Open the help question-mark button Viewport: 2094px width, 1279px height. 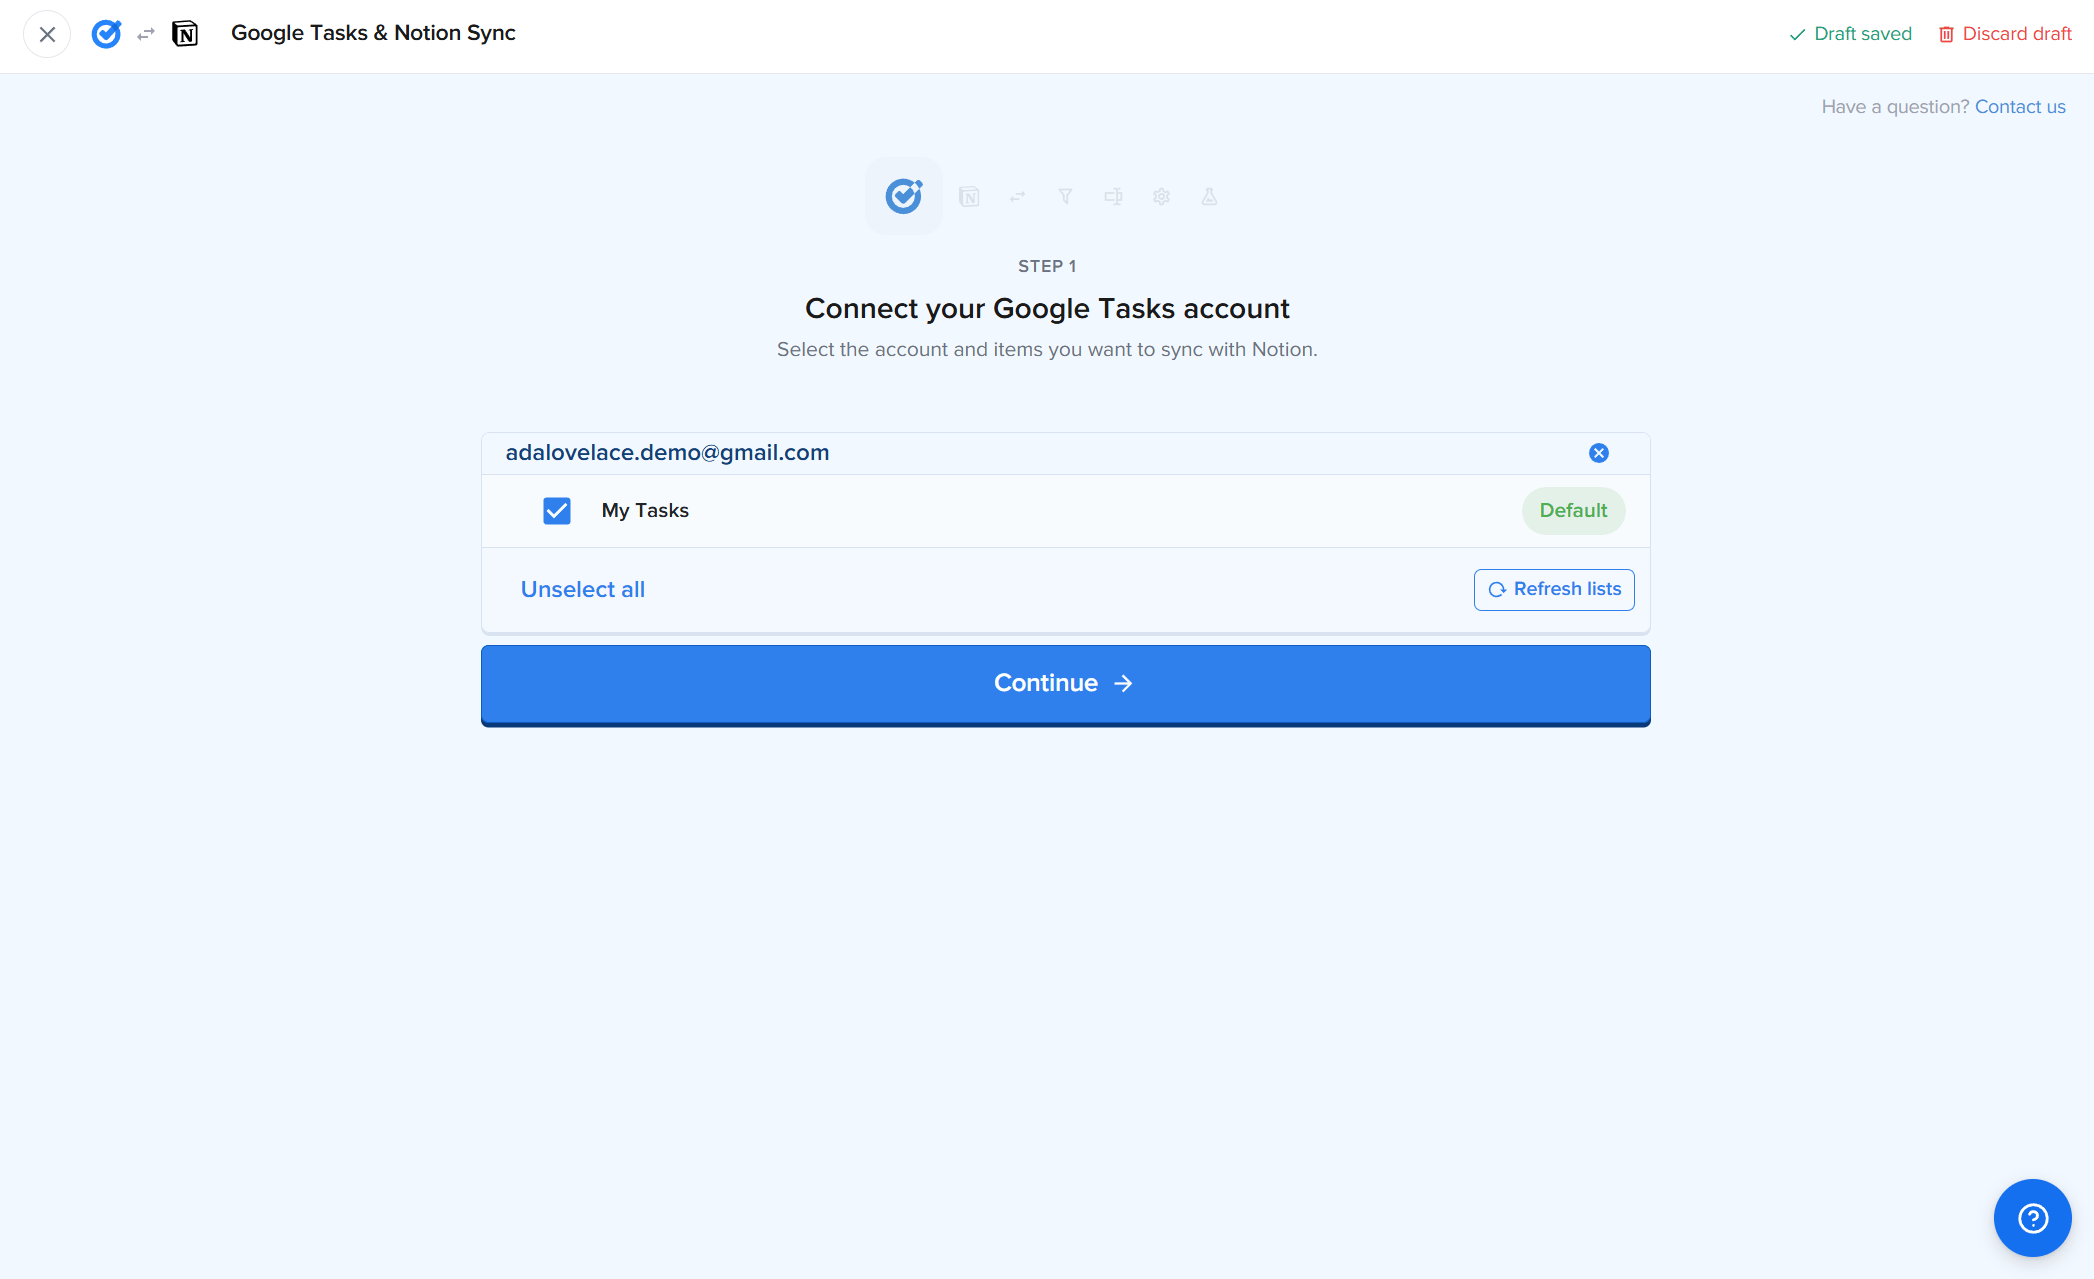[x=2033, y=1218]
